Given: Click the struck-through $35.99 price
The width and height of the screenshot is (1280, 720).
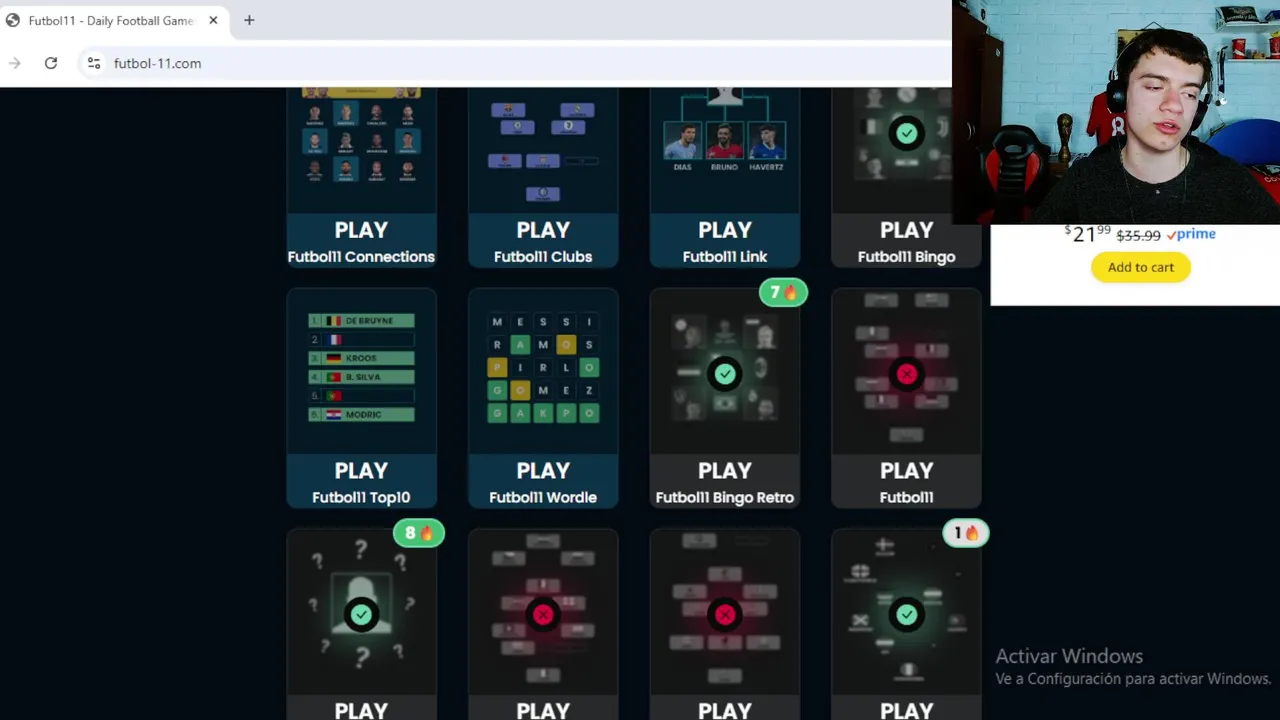Looking at the screenshot, I should [1138, 236].
